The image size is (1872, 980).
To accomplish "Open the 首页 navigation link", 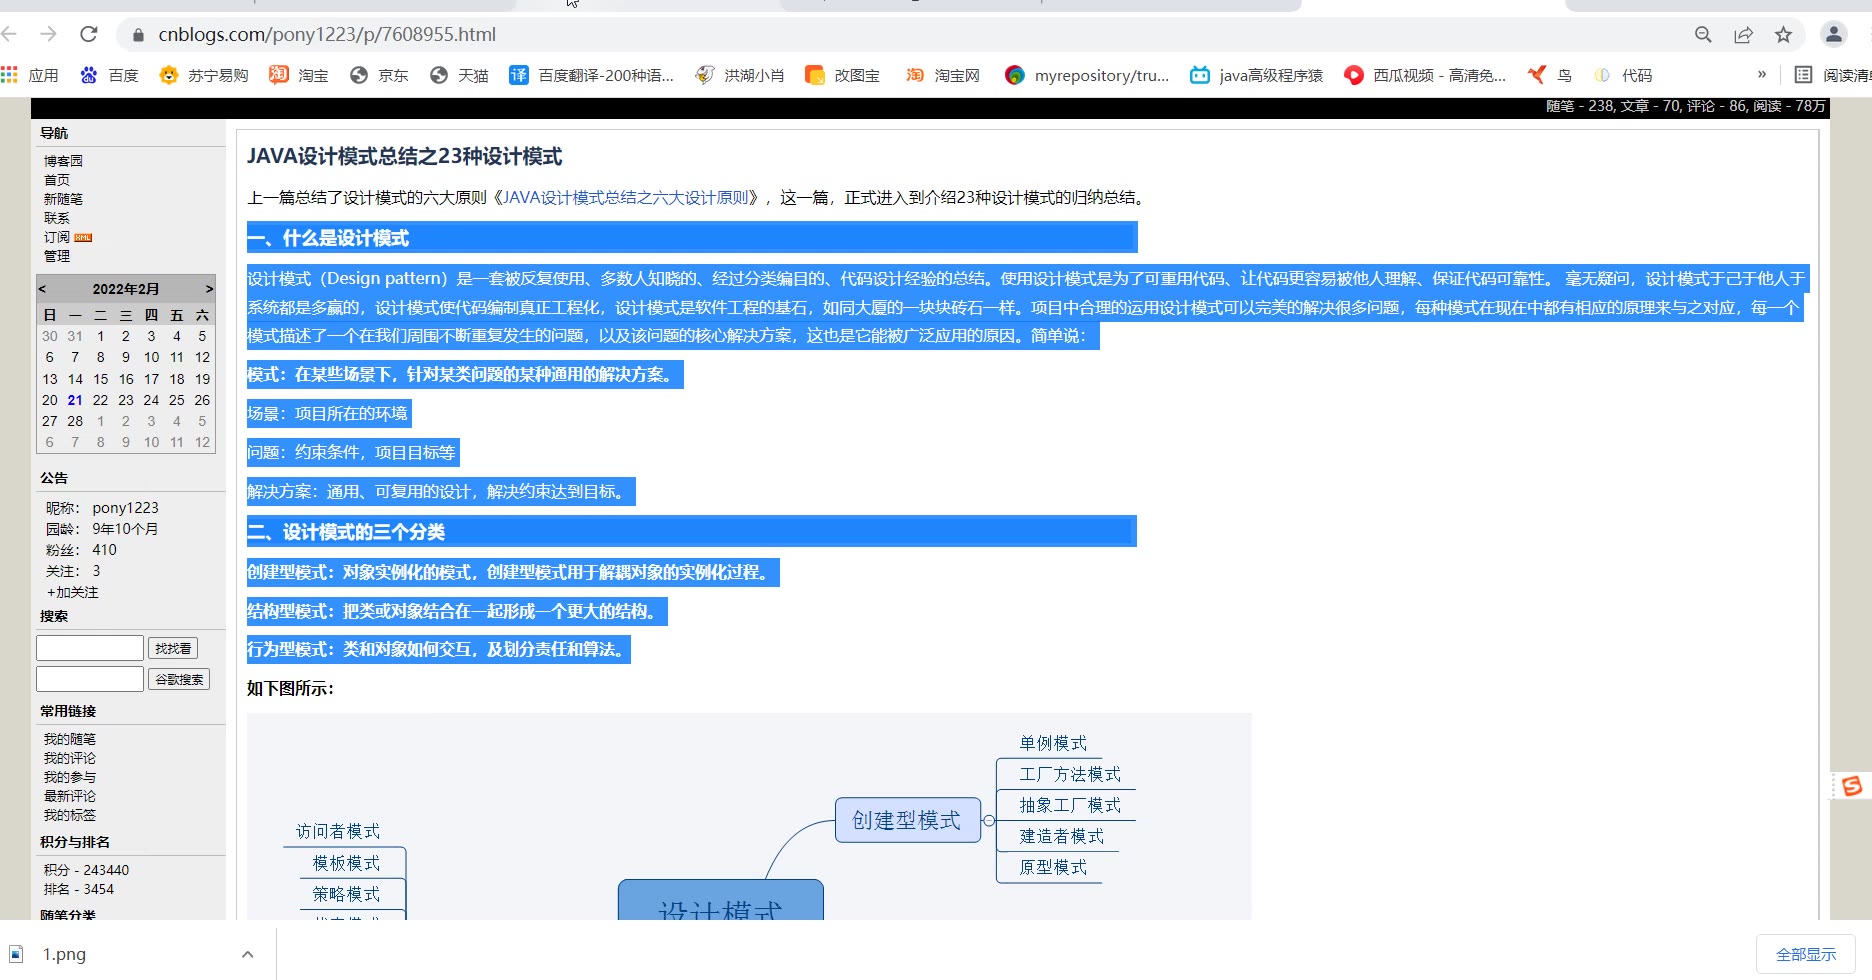I will point(57,180).
